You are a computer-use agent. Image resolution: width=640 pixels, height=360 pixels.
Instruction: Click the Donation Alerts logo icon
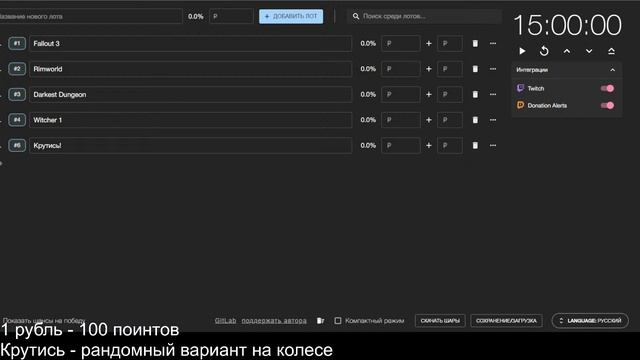pos(520,105)
